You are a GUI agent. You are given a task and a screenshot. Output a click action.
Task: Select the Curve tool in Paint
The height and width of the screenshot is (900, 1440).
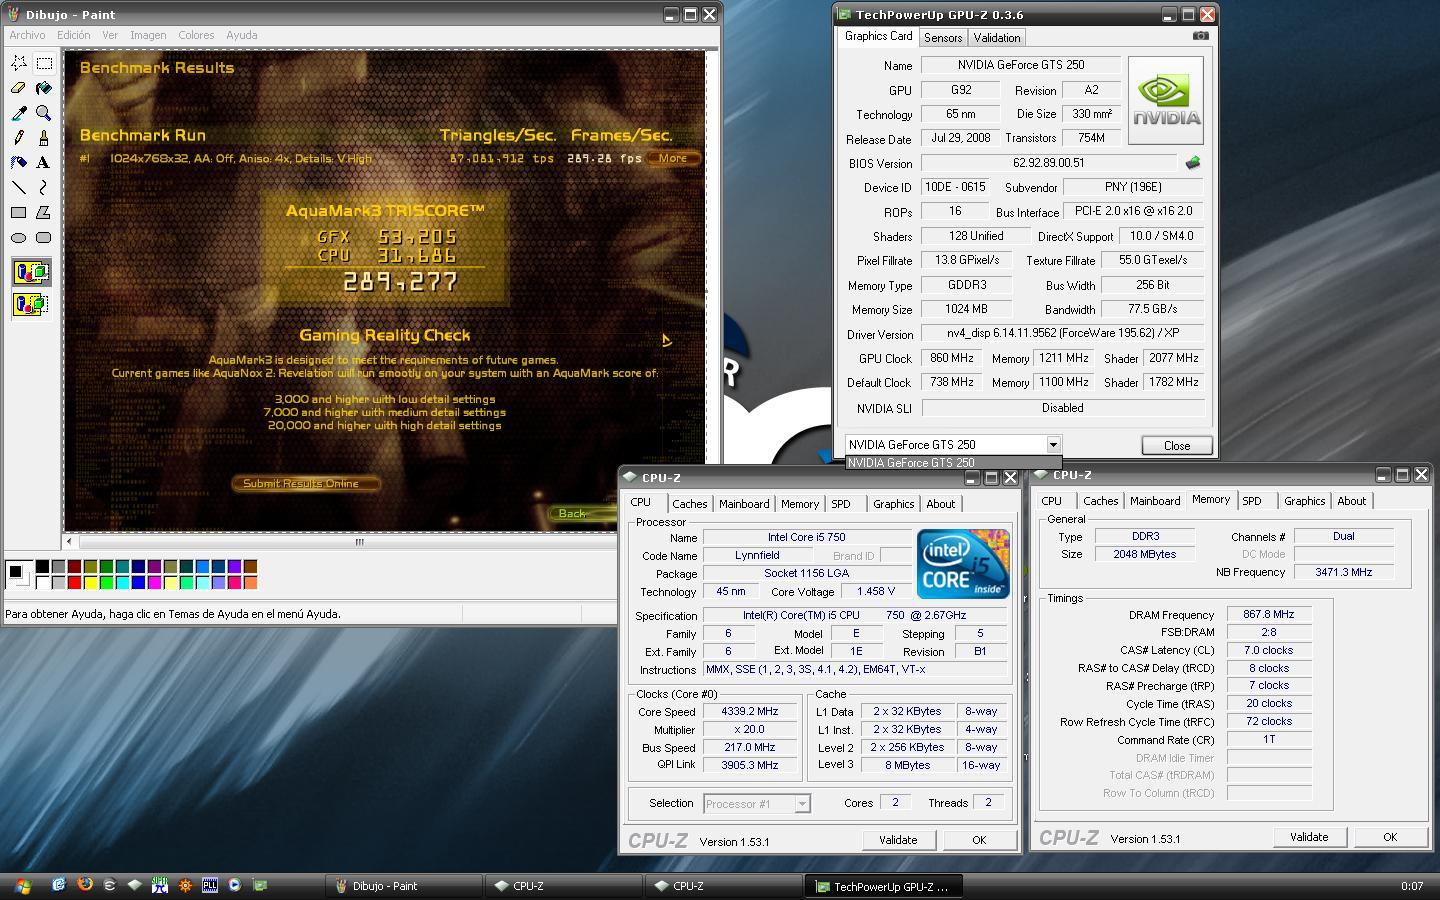[44, 187]
